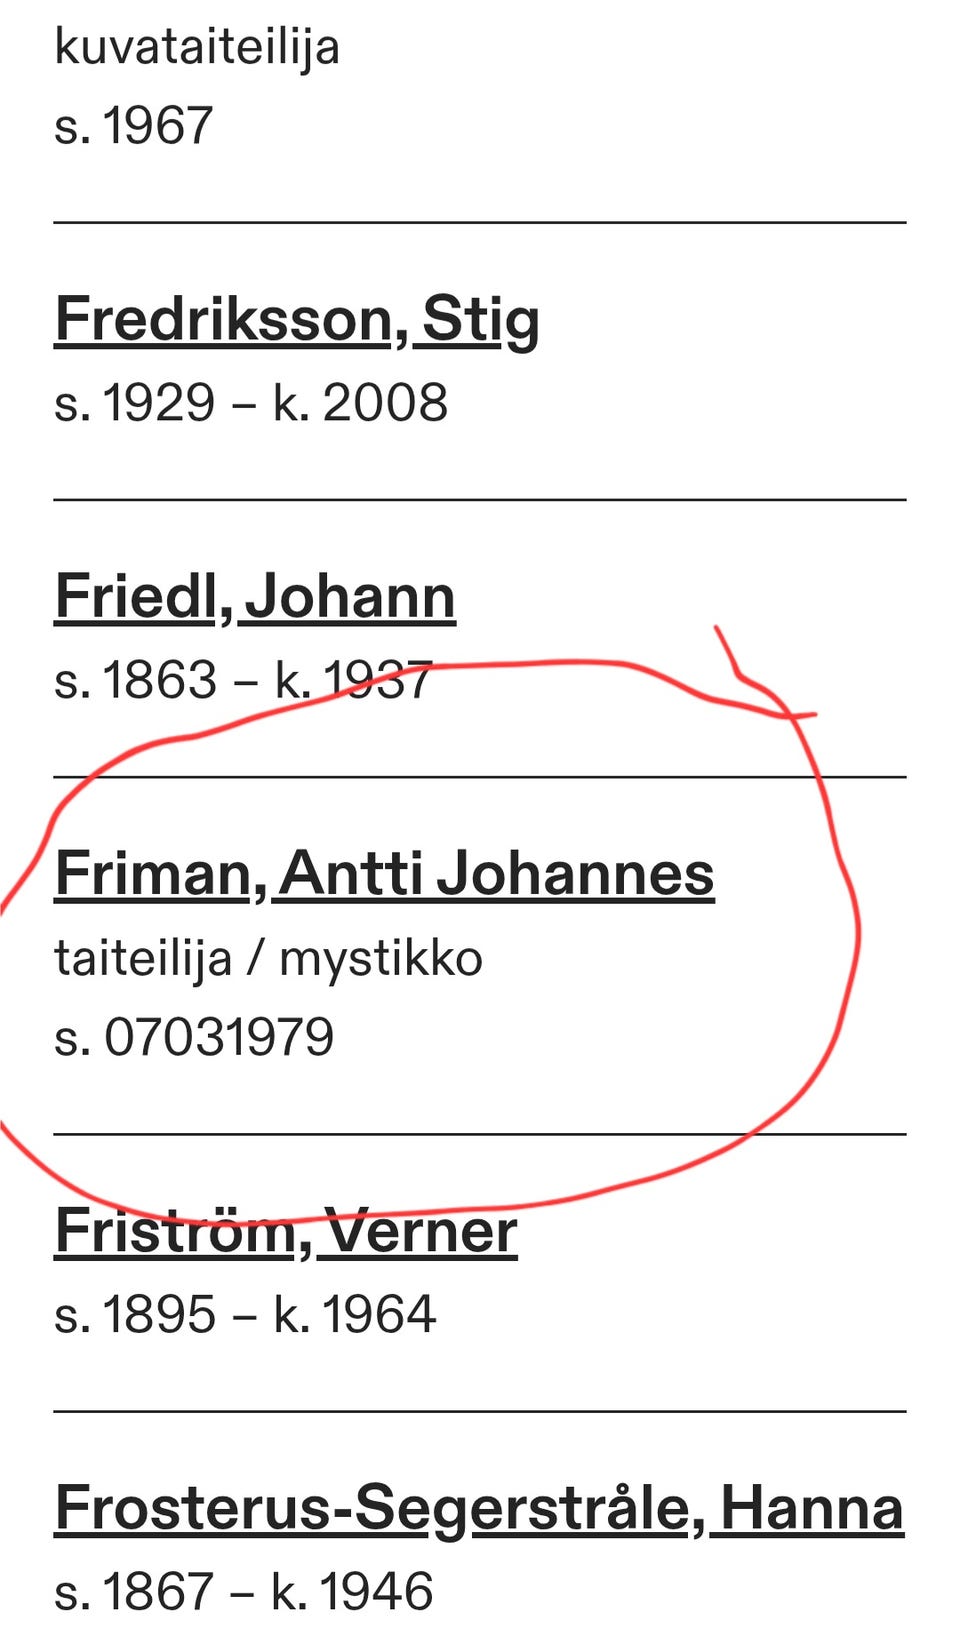Click the 'kuvataiteilija' profession text
Viewport: 960px width, 1636px height.
[196, 47]
